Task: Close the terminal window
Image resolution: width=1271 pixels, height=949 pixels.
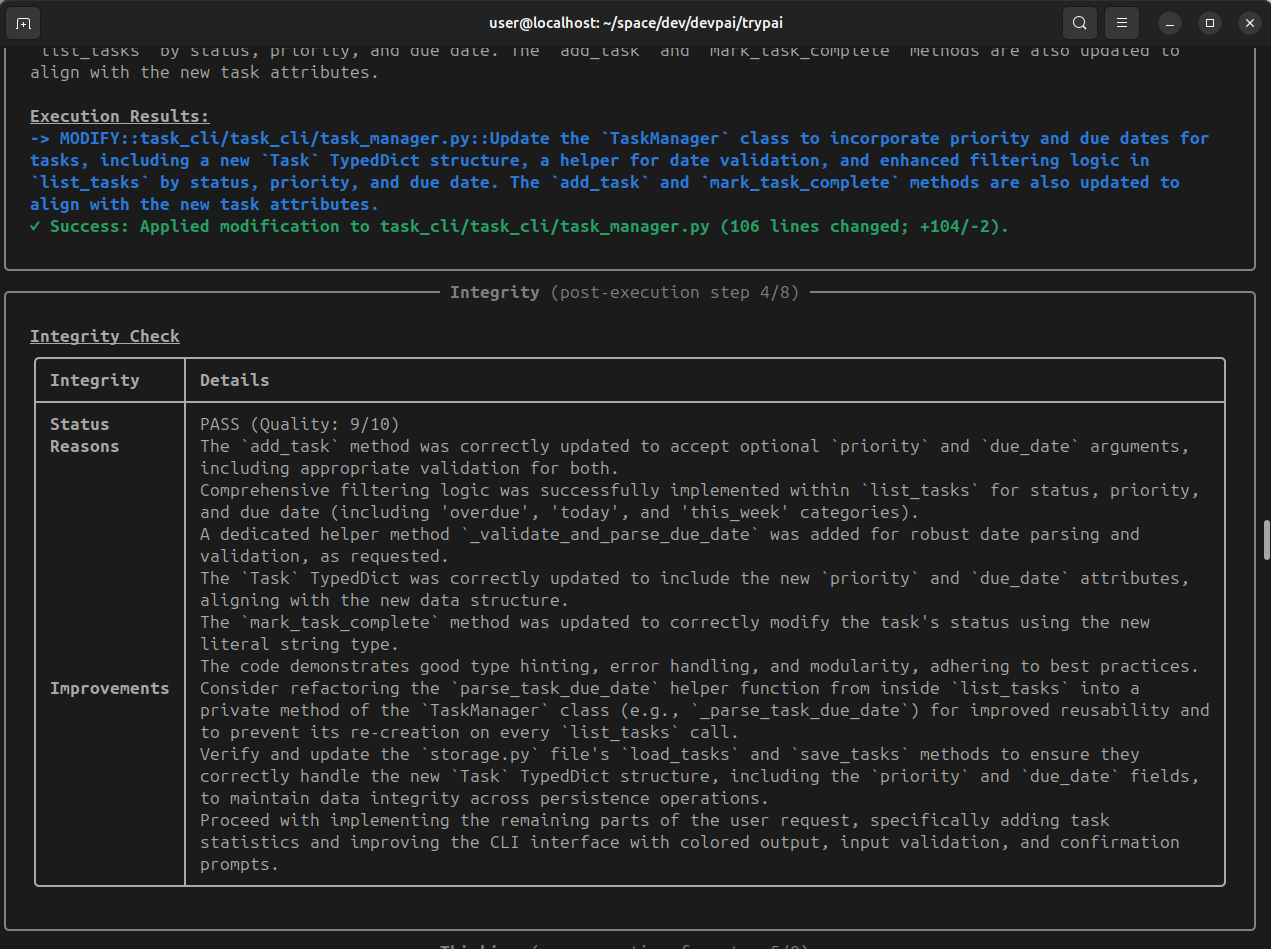Action: [1248, 22]
